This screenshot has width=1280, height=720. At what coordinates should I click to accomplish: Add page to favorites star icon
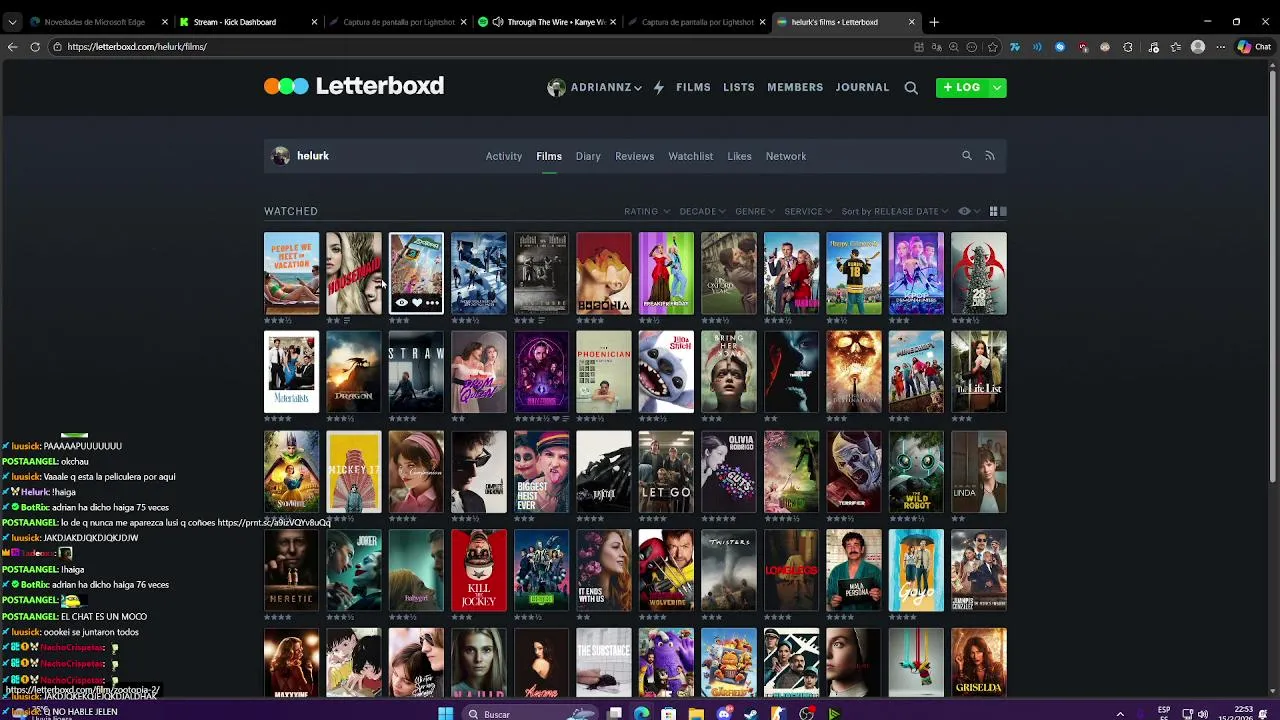click(x=992, y=47)
